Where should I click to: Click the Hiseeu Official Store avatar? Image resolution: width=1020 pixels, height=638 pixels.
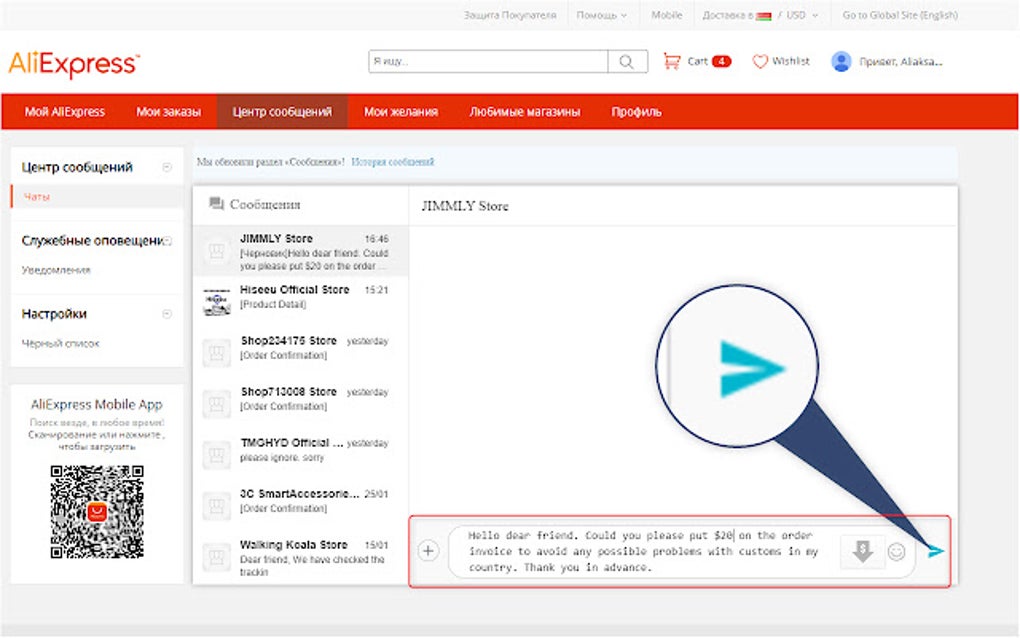tap(217, 302)
